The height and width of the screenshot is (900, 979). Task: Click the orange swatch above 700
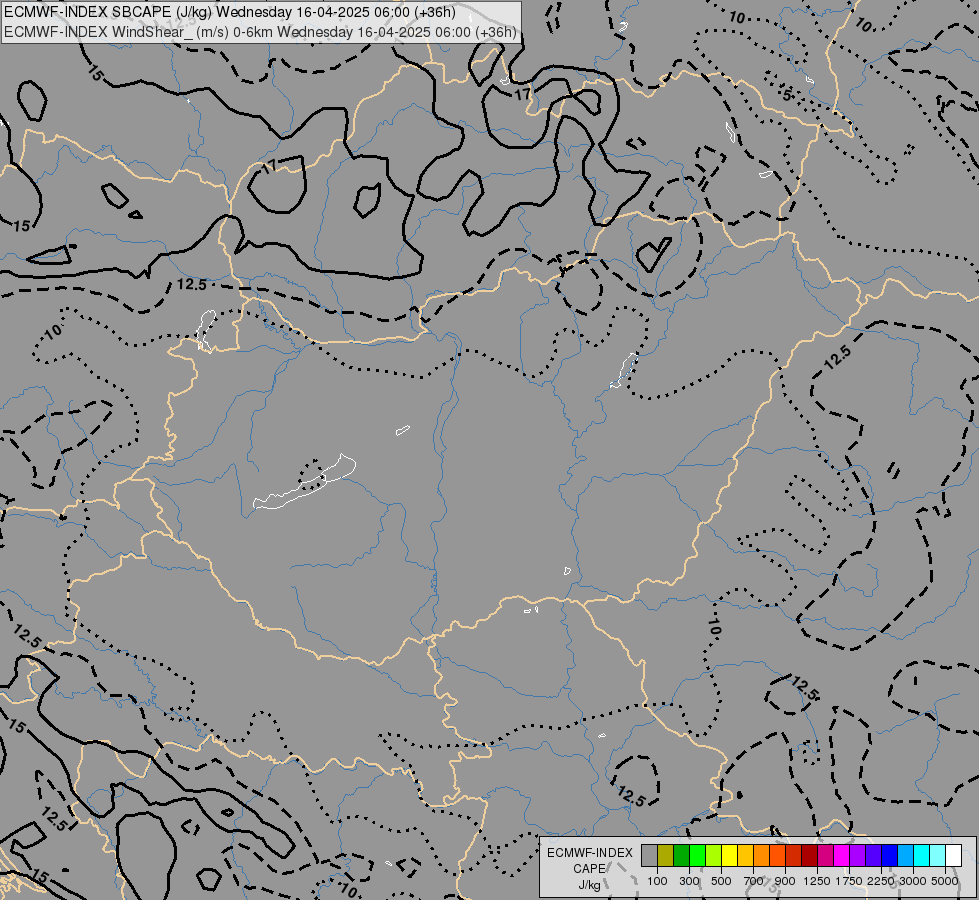pos(761,855)
